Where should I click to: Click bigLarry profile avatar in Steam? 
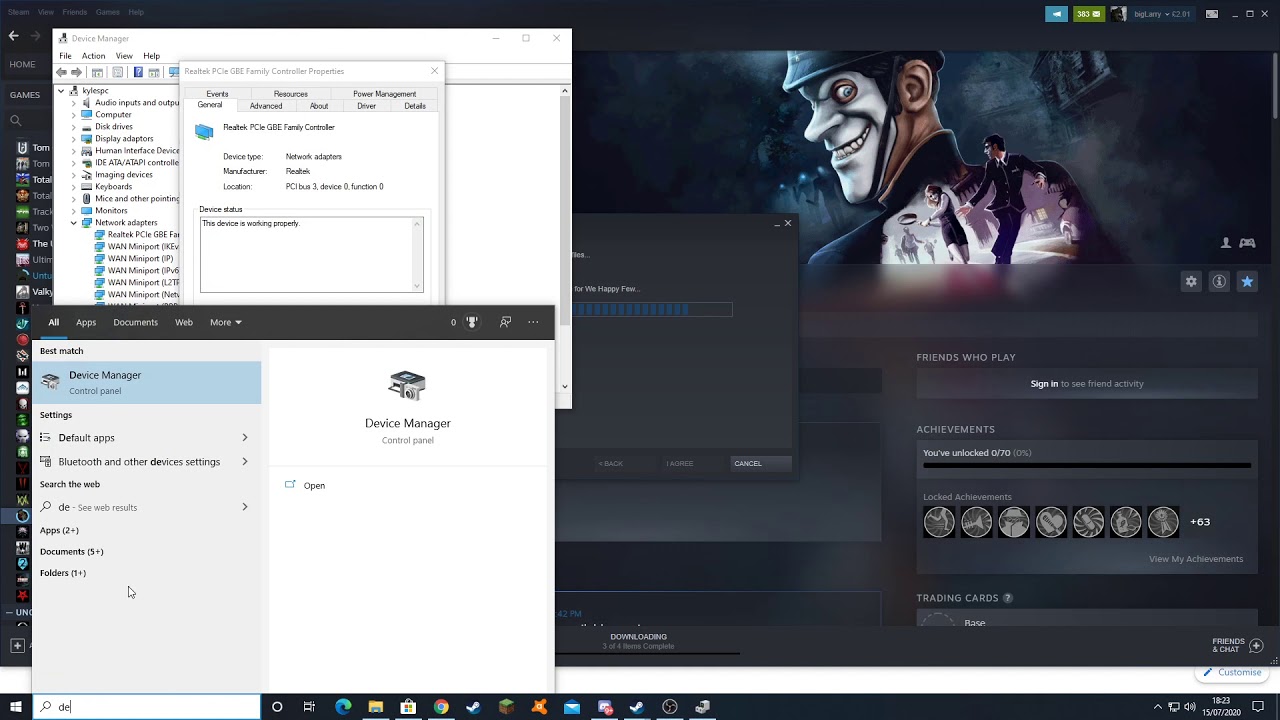click(x=1118, y=14)
